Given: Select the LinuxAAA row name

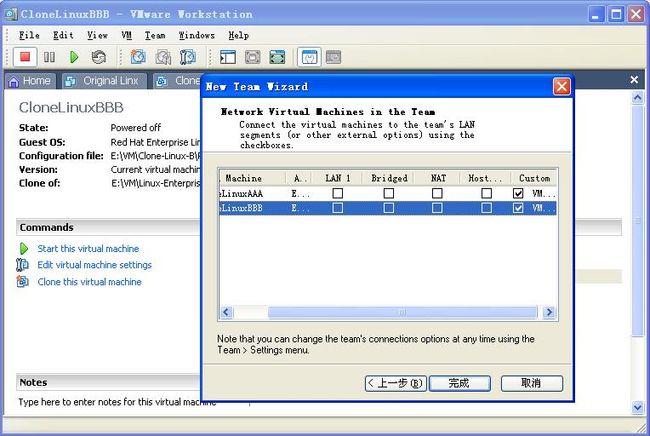Looking at the screenshot, I should click(241, 194).
